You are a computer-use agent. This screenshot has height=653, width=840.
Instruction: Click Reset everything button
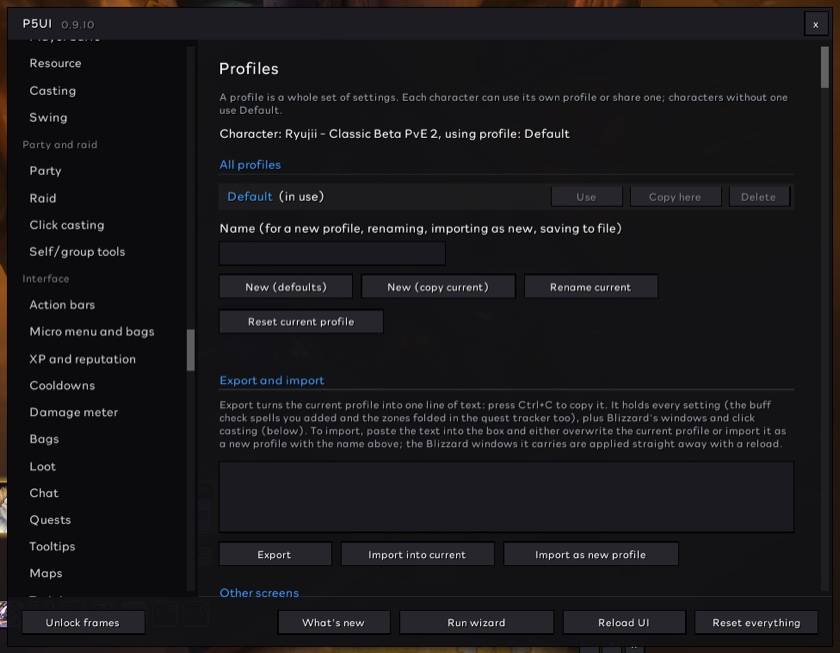point(756,622)
